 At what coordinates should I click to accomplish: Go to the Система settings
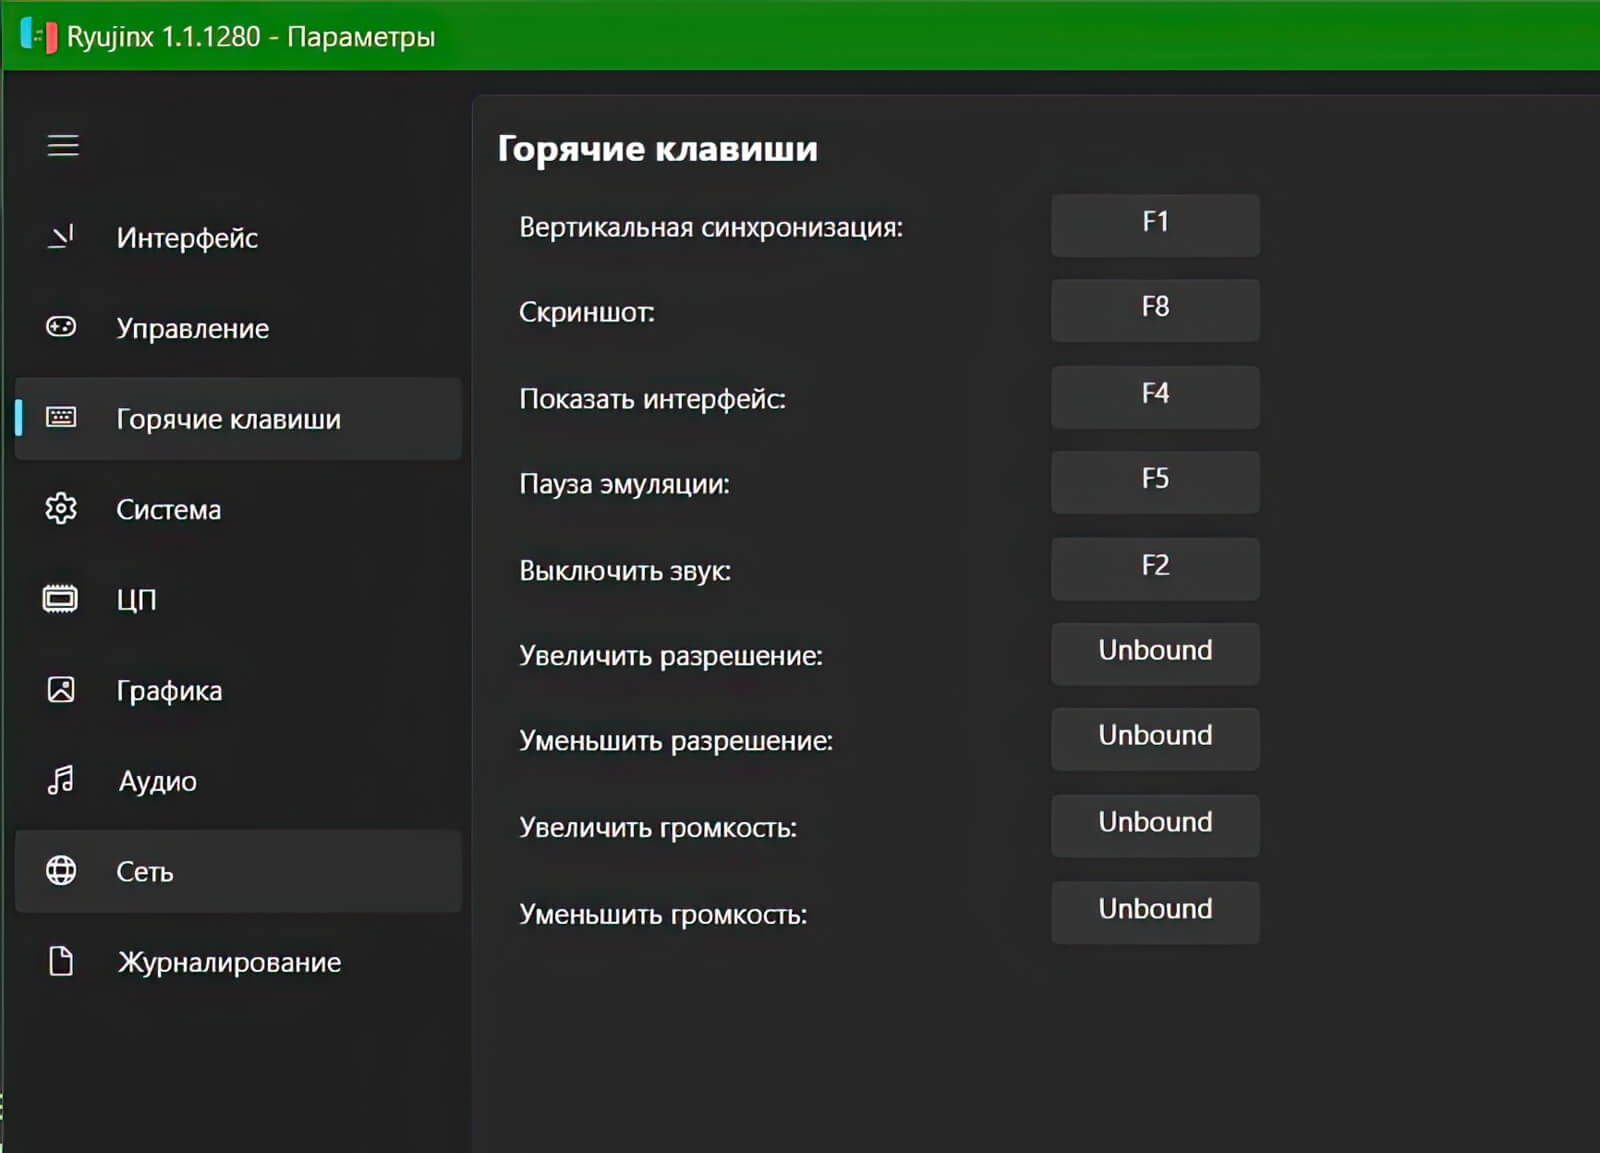238,509
